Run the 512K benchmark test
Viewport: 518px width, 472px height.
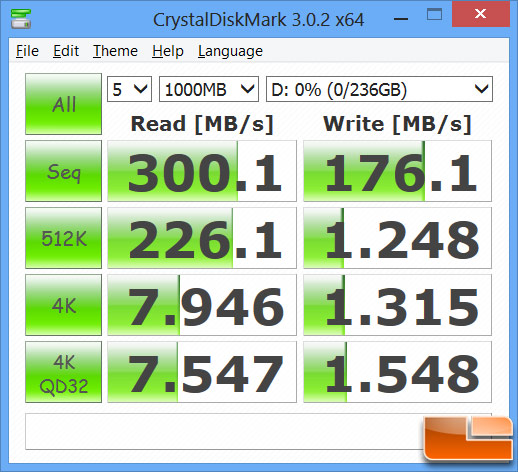63,238
